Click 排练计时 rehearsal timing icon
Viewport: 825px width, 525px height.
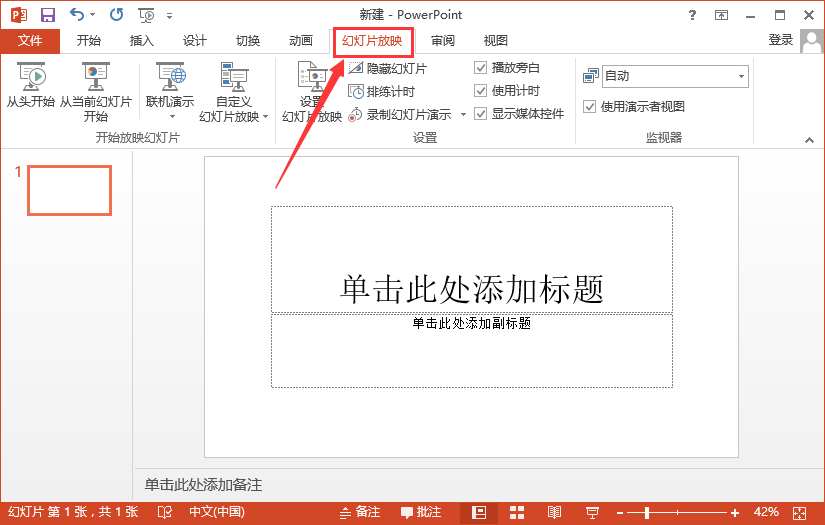tap(356, 91)
